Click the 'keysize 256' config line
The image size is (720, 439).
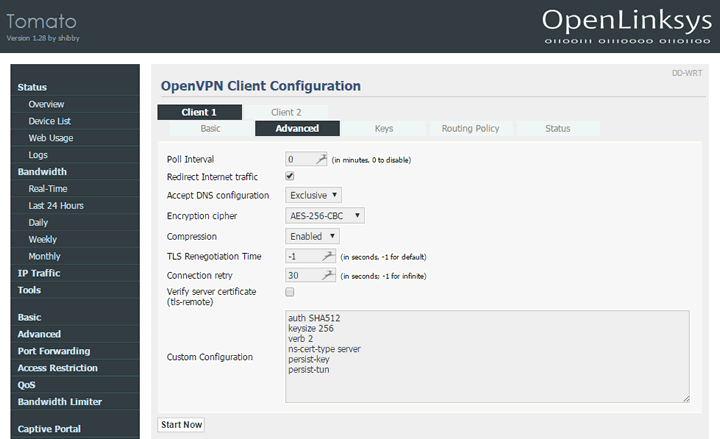tap(311, 328)
